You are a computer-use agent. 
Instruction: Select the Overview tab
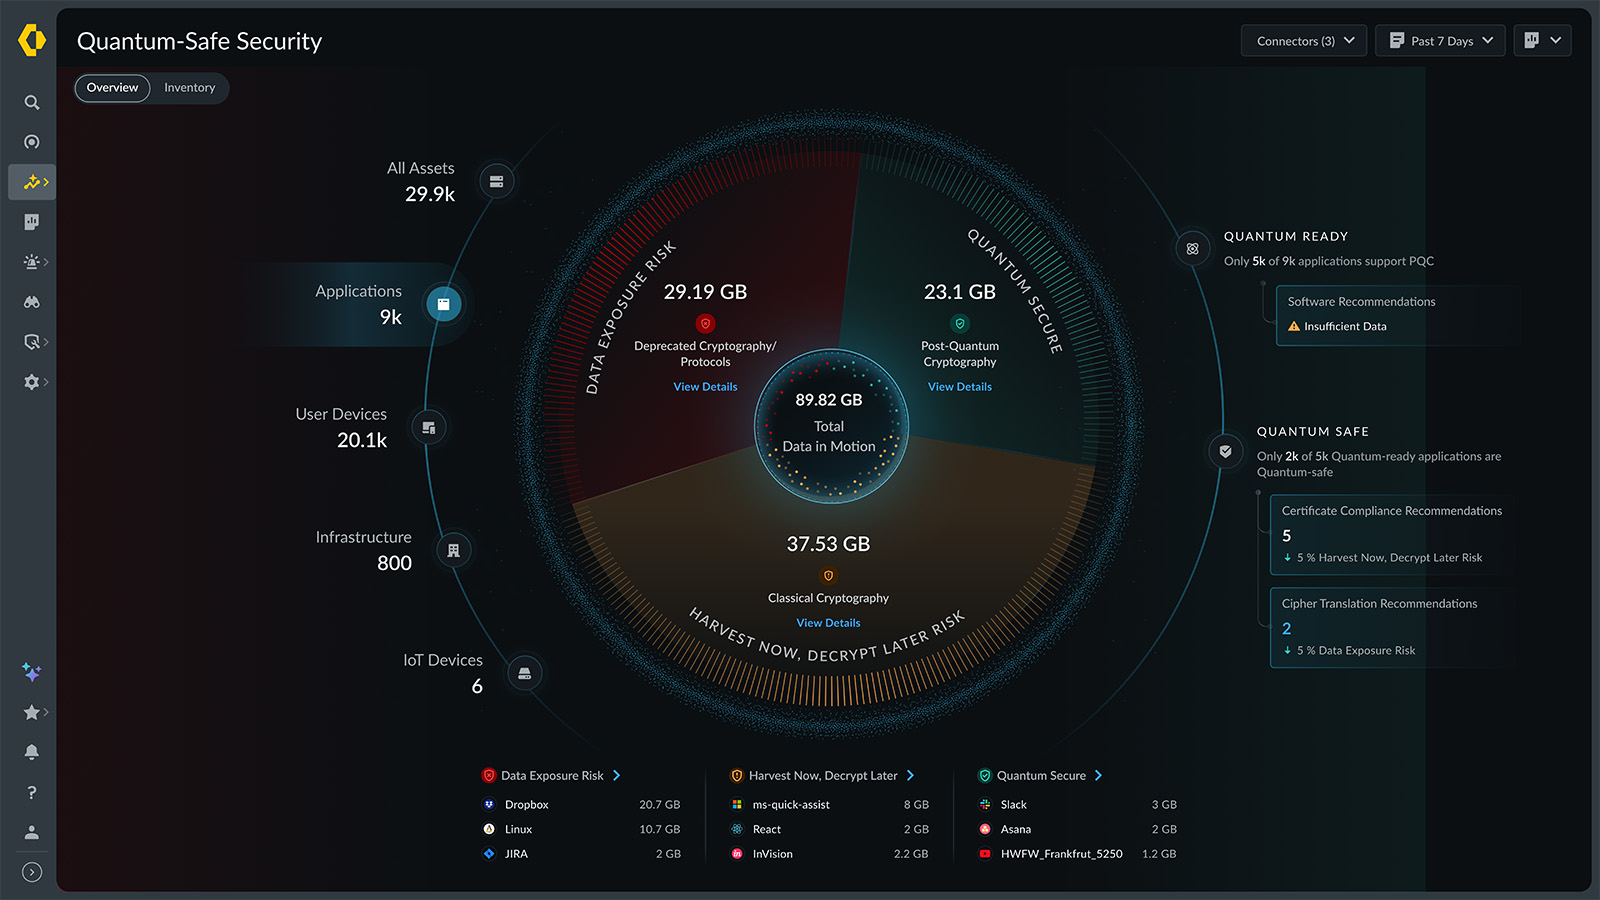click(x=112, y=88)
